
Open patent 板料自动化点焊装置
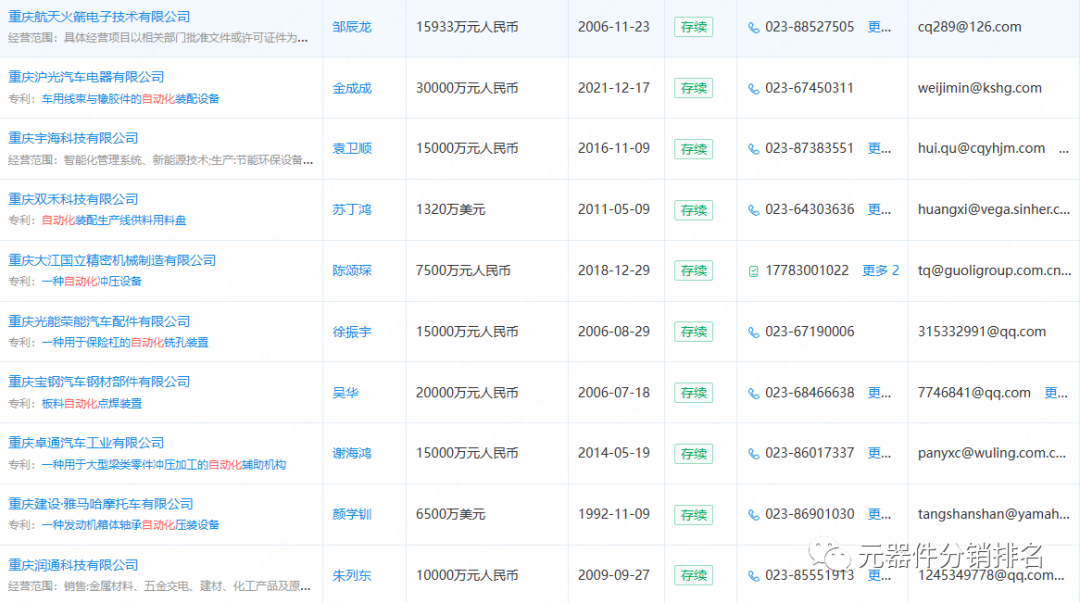[x=92, y=403]
